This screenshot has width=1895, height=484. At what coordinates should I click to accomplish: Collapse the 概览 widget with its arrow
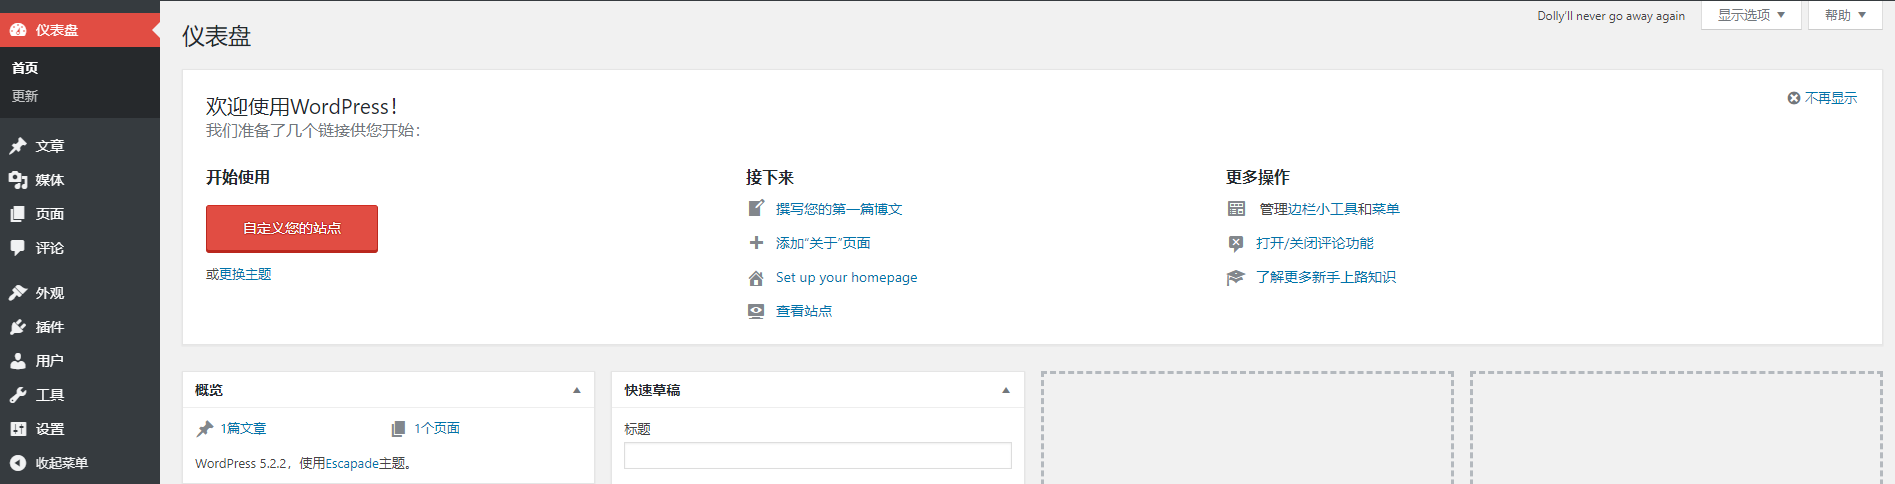(x=577, y=390)
